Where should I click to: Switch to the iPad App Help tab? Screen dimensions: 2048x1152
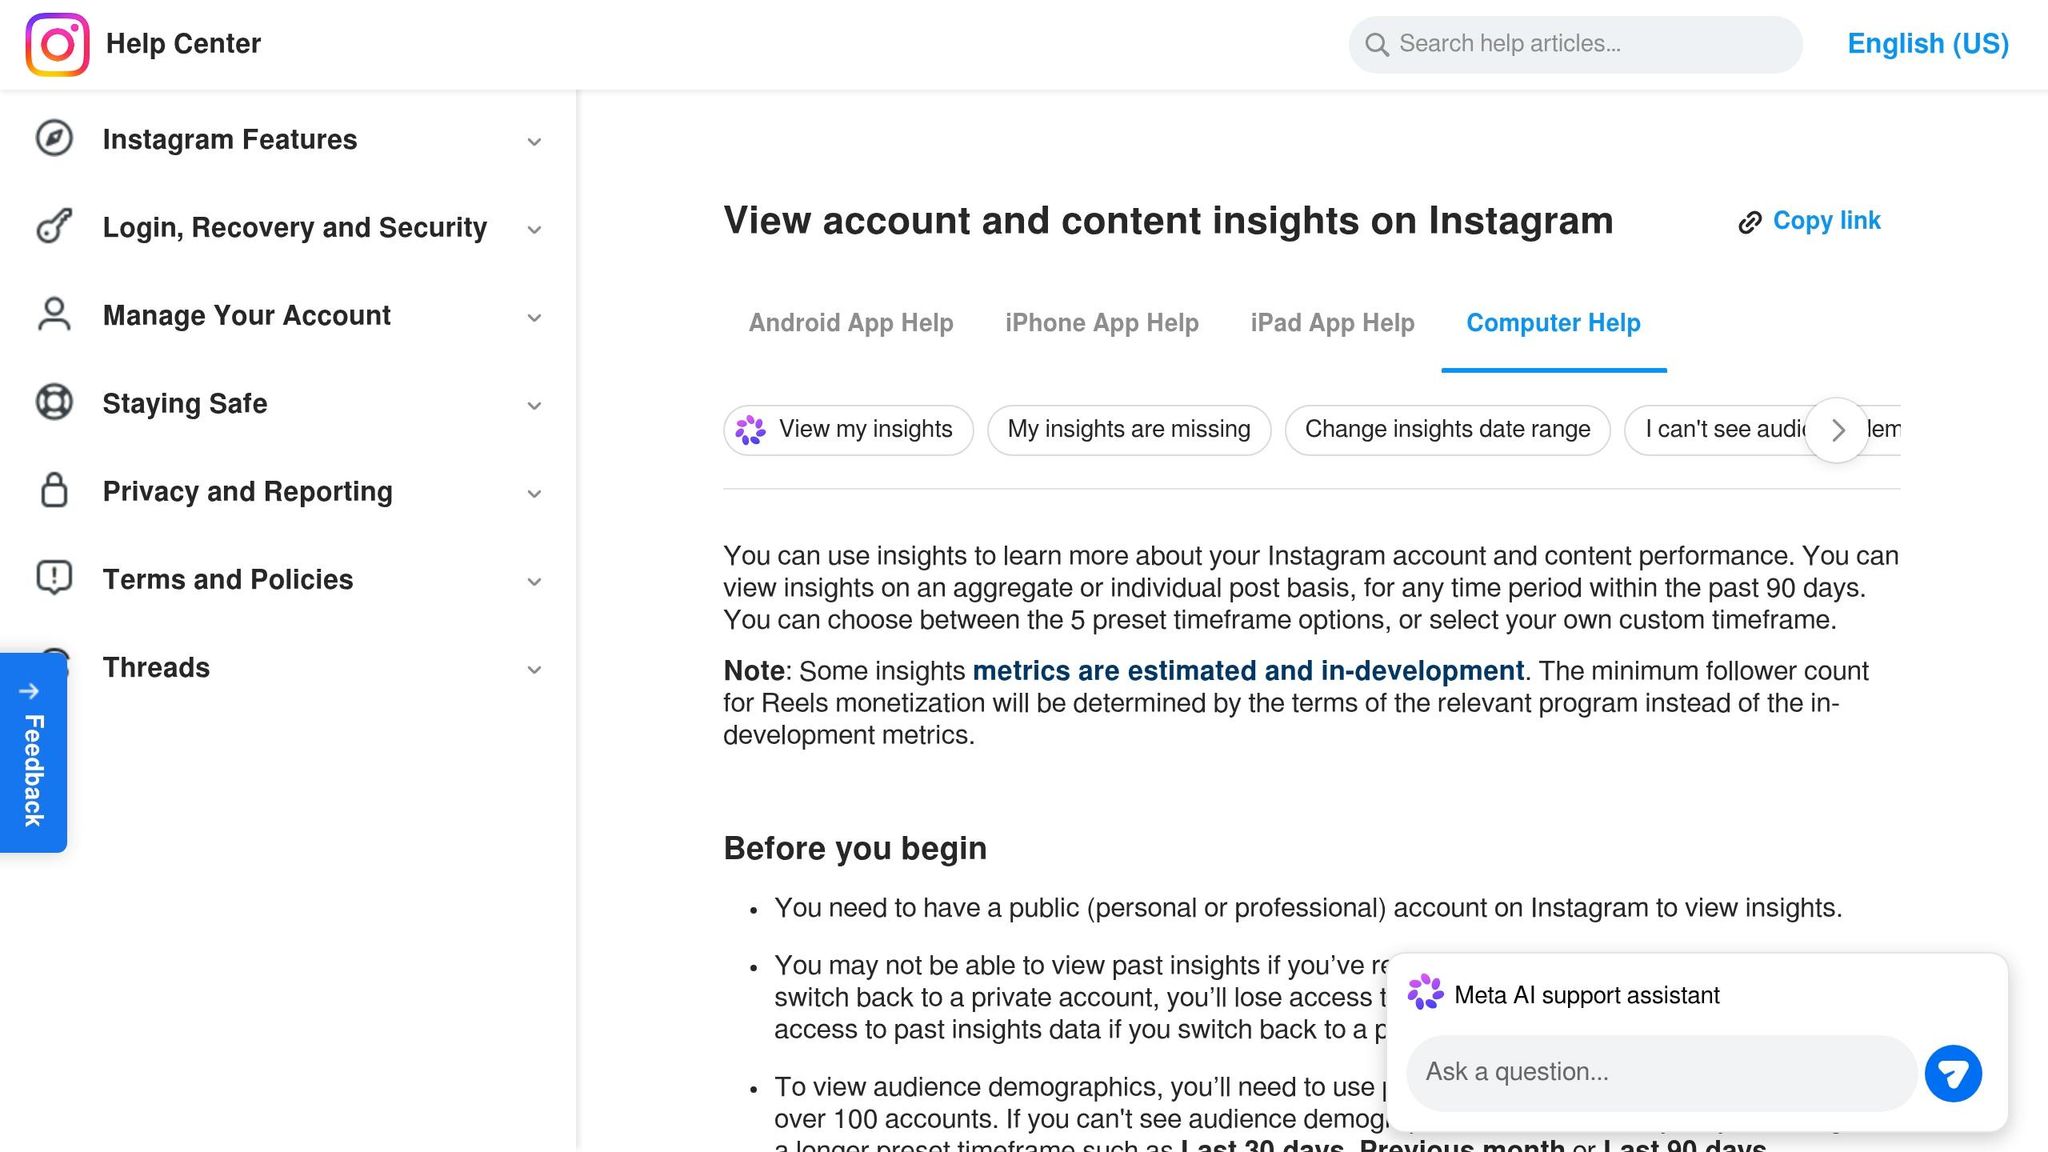click(1332, 323)
